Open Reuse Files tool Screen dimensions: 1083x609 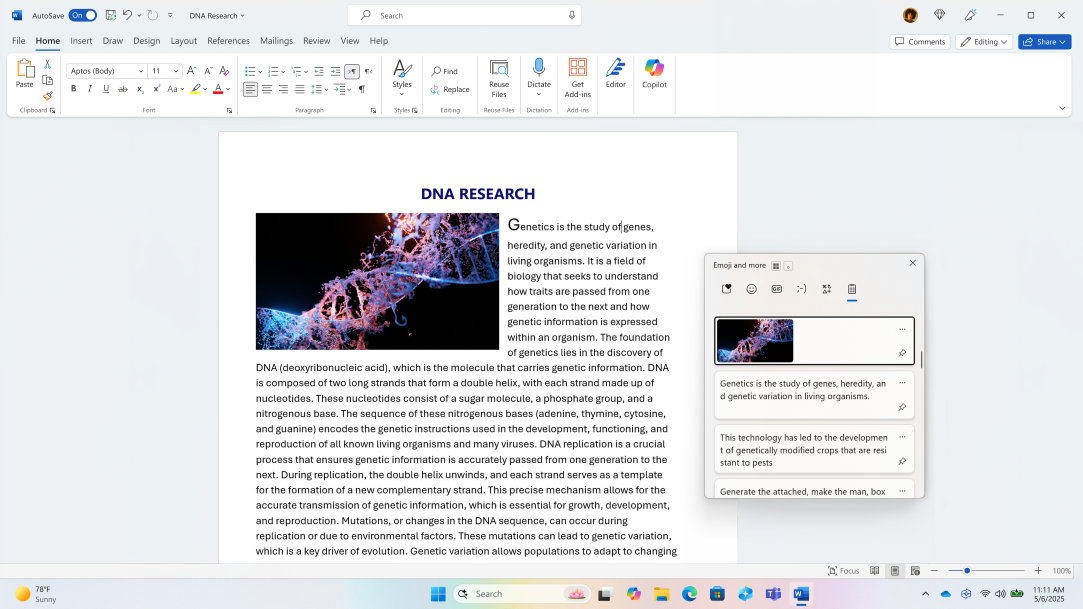point(498,80)
